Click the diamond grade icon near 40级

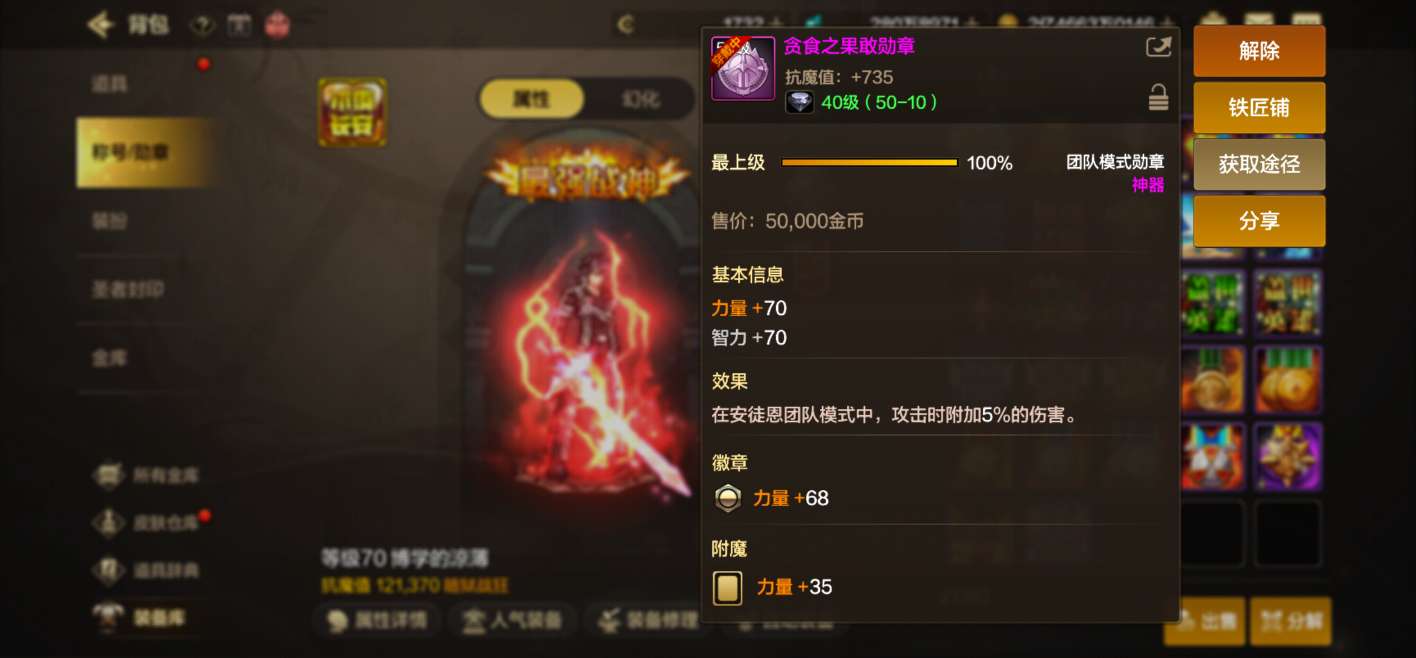(799, 102)
